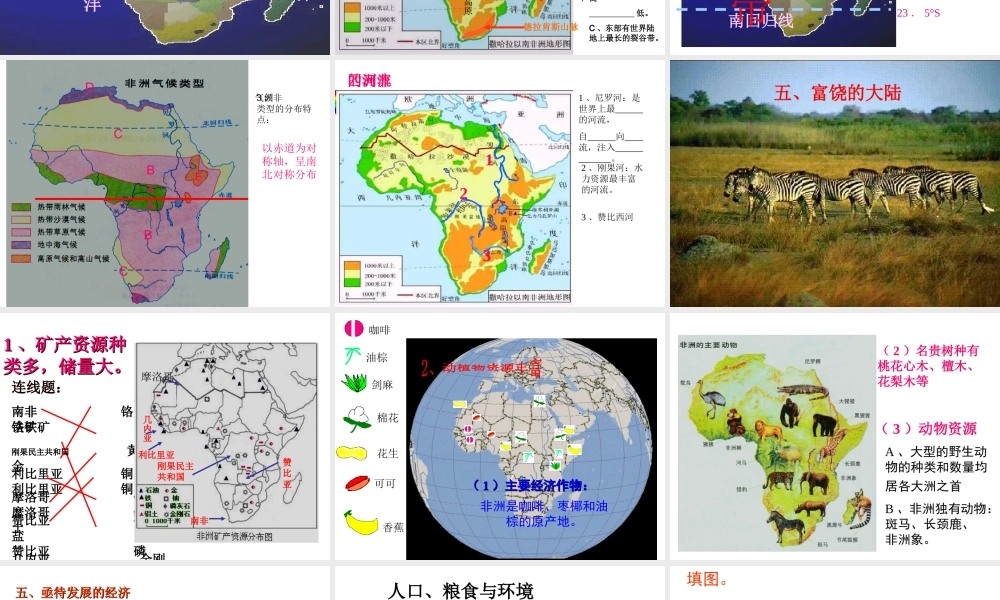Click the 摩洛哥 label on the mineral map
1000x600 pixels.
[x=157, y=377]
